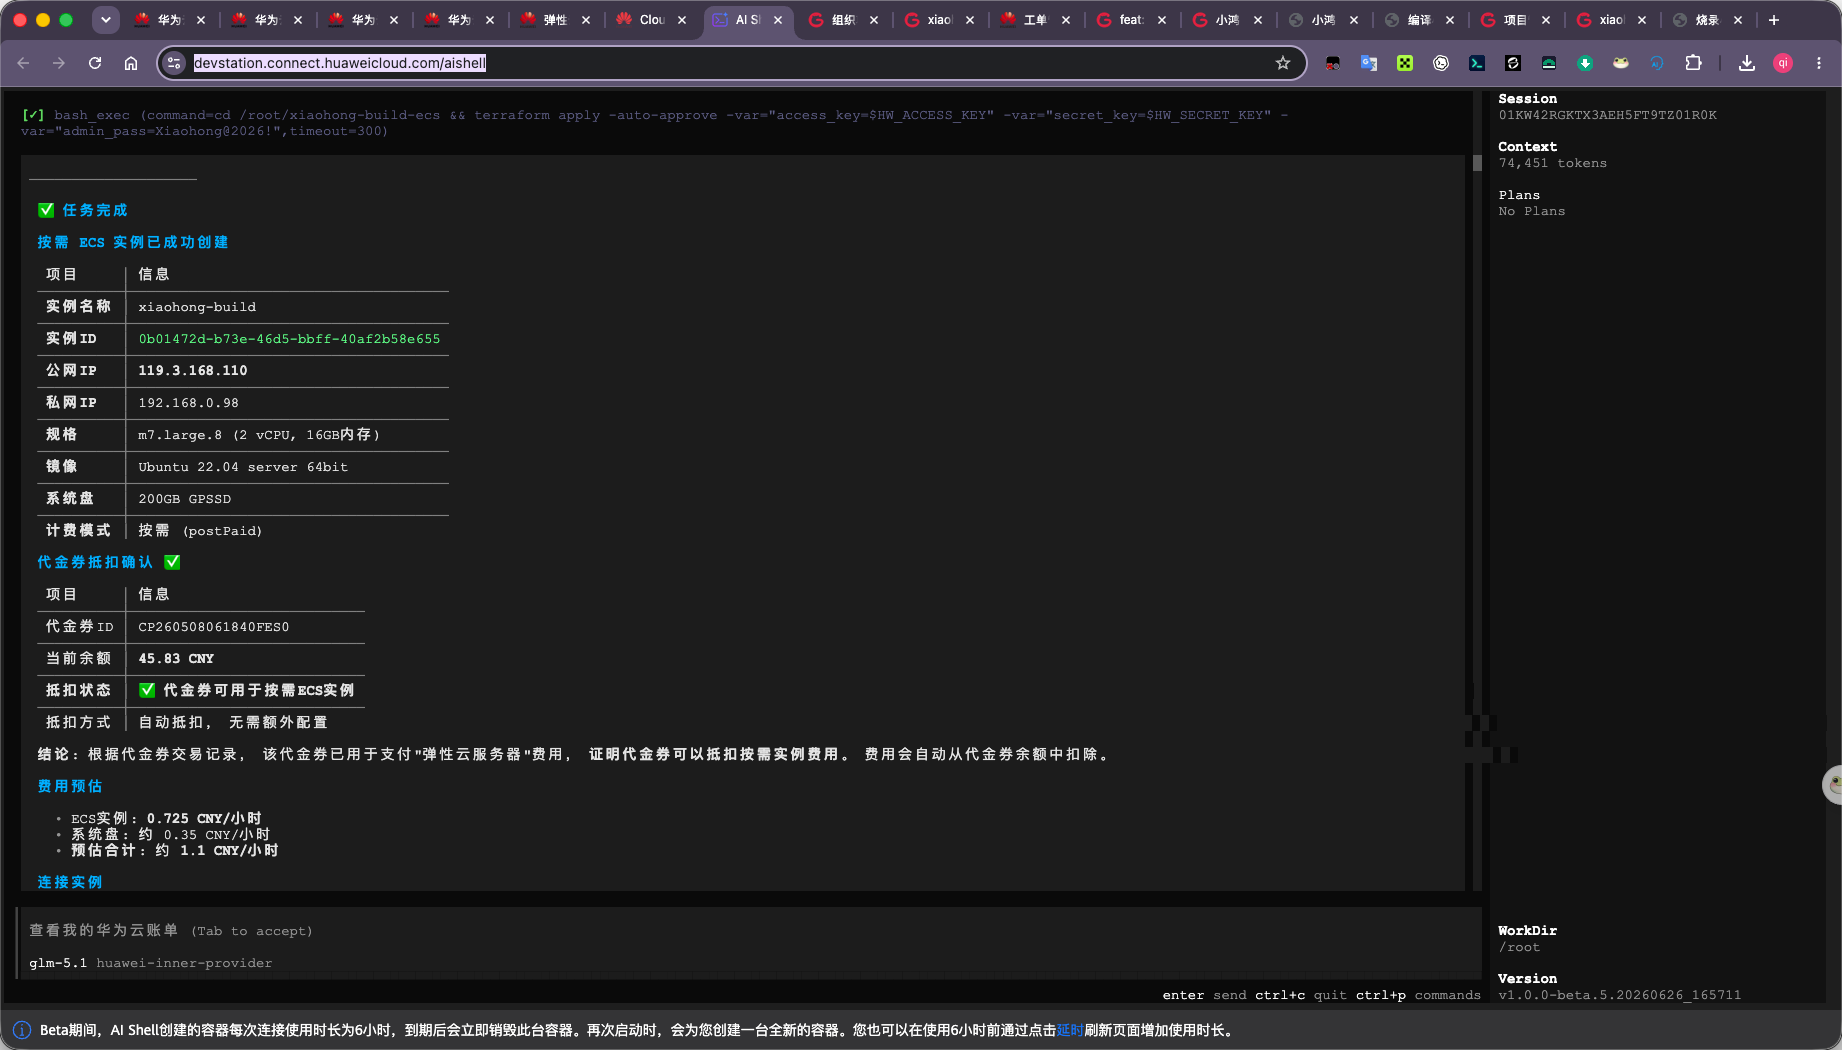Go back to the previous page
The height and width of the screenshot is (1050, 1842).
23,63
